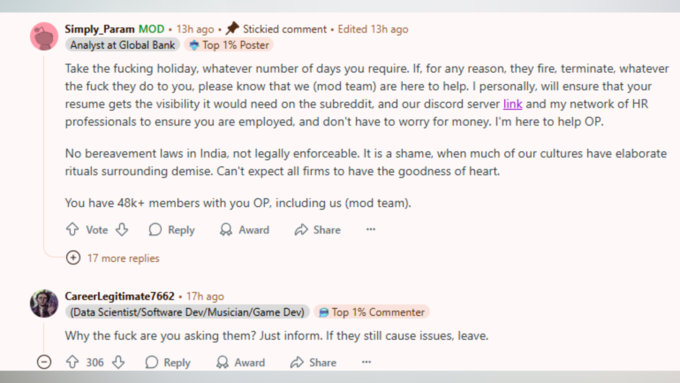
Task: Open Simply_Param's user profile
Action: tap(100, 29)
